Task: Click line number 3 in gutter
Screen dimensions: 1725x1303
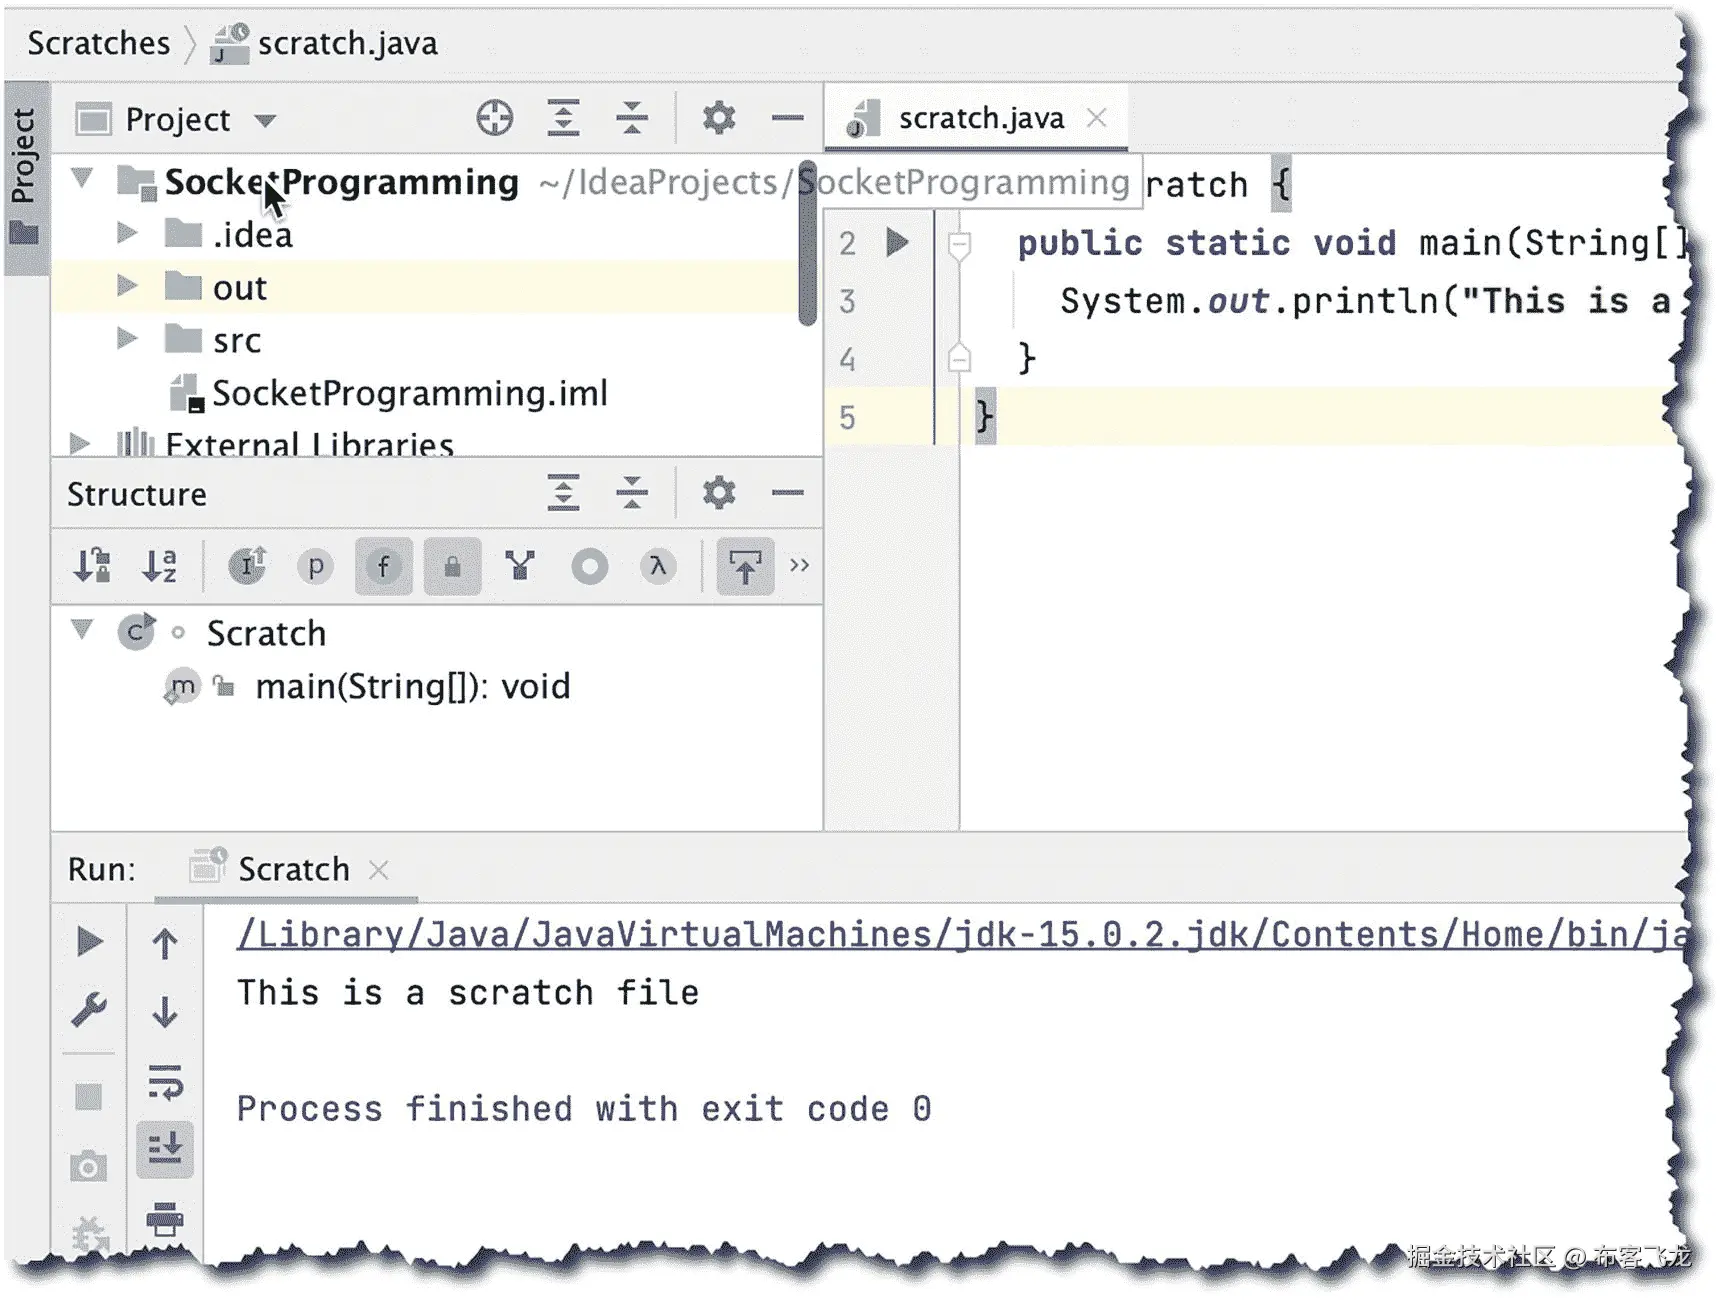Action: tap(847, 300)
